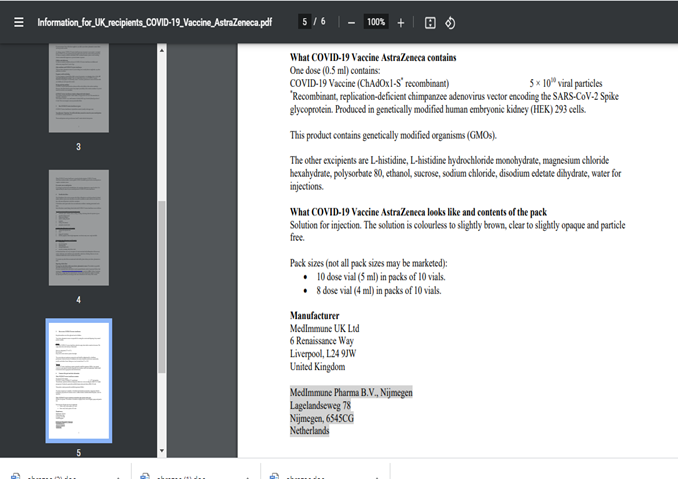Image resolution: width=678 pixels, height=479 pixels.
Task: Click 'Pack sizes (not all pack sizes may be marketed)'
Action: (x=368, y=263)
